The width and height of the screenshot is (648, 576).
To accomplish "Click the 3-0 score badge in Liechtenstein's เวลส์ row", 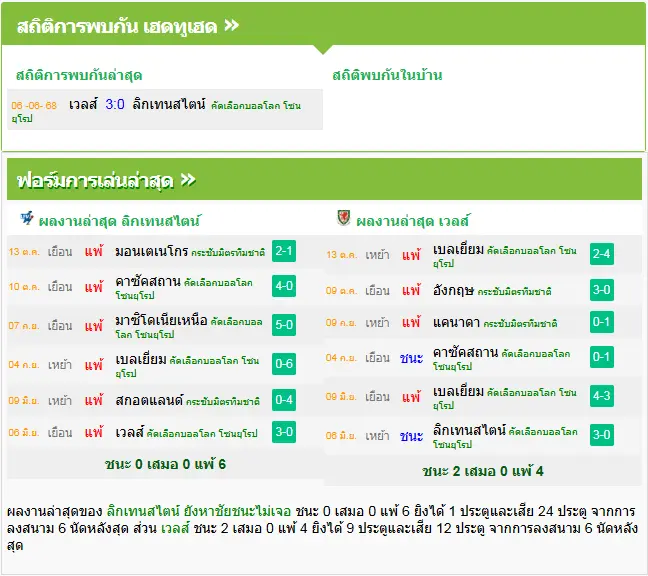I will (284, 432).
